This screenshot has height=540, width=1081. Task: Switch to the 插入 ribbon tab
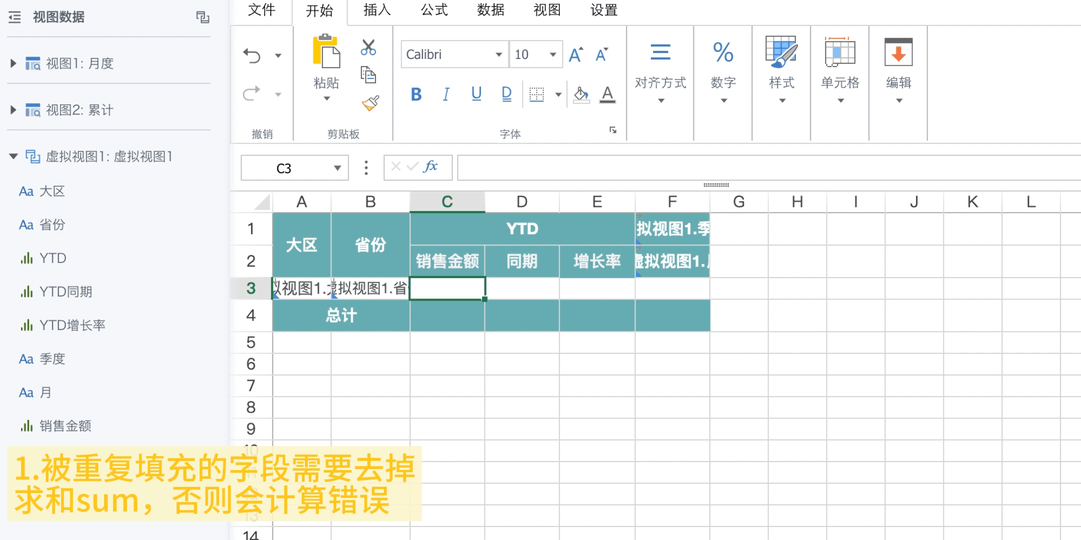[377, 10]
